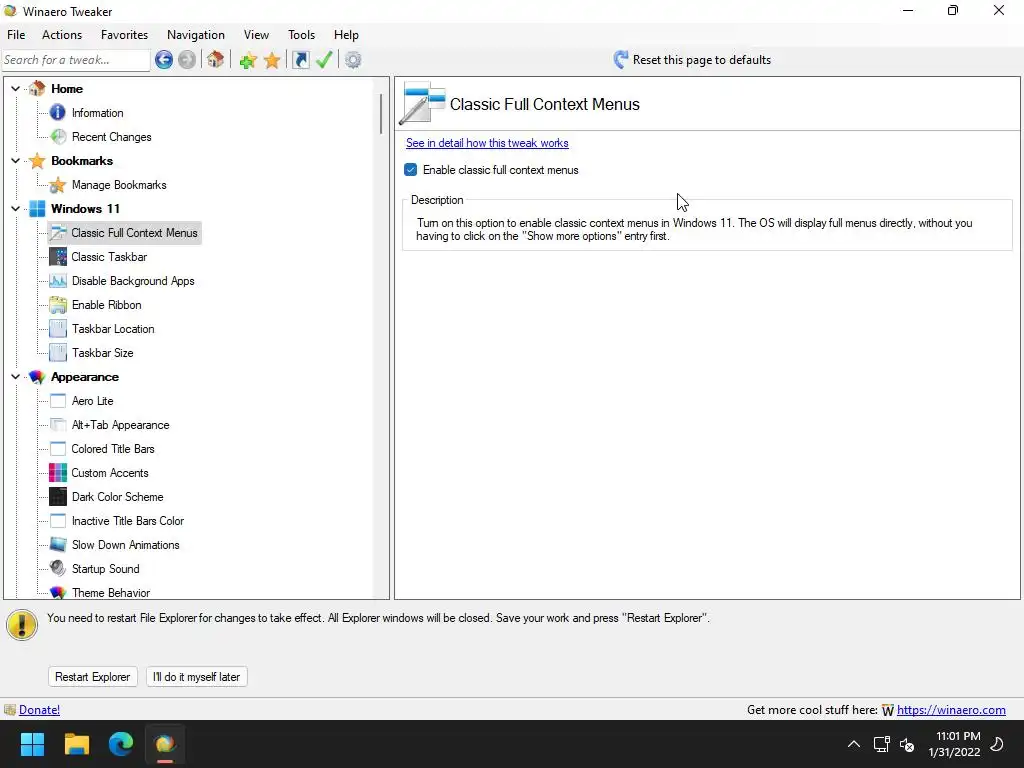Click the Aero Lite window icon
Screen dimensions: 1024x768
tap(57, 401)
